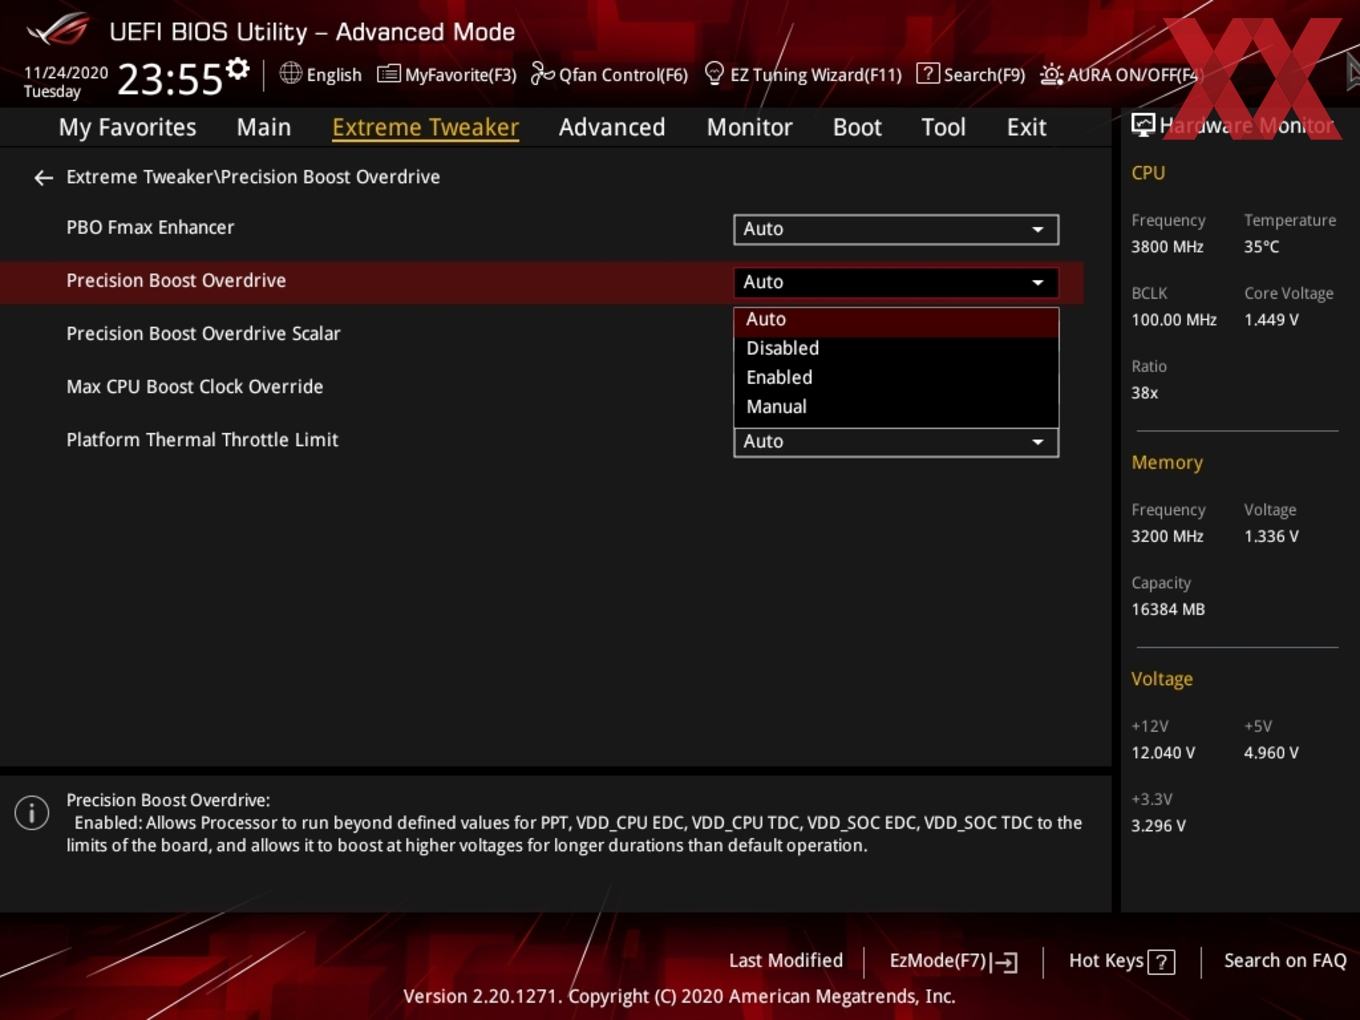Click Ratio value 38x
This screenshot has width=1360, height=1020.
point(1144,393)
